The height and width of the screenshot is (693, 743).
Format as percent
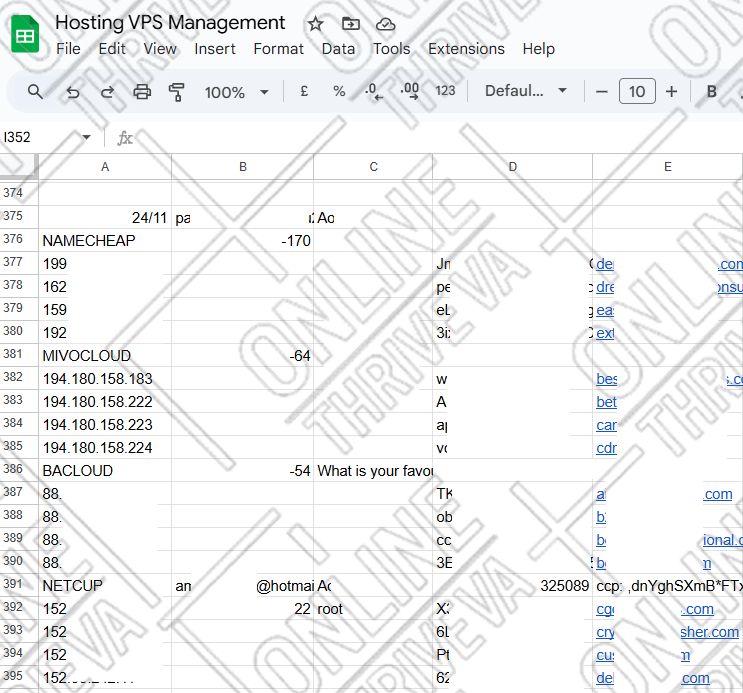tap(339, 91)
